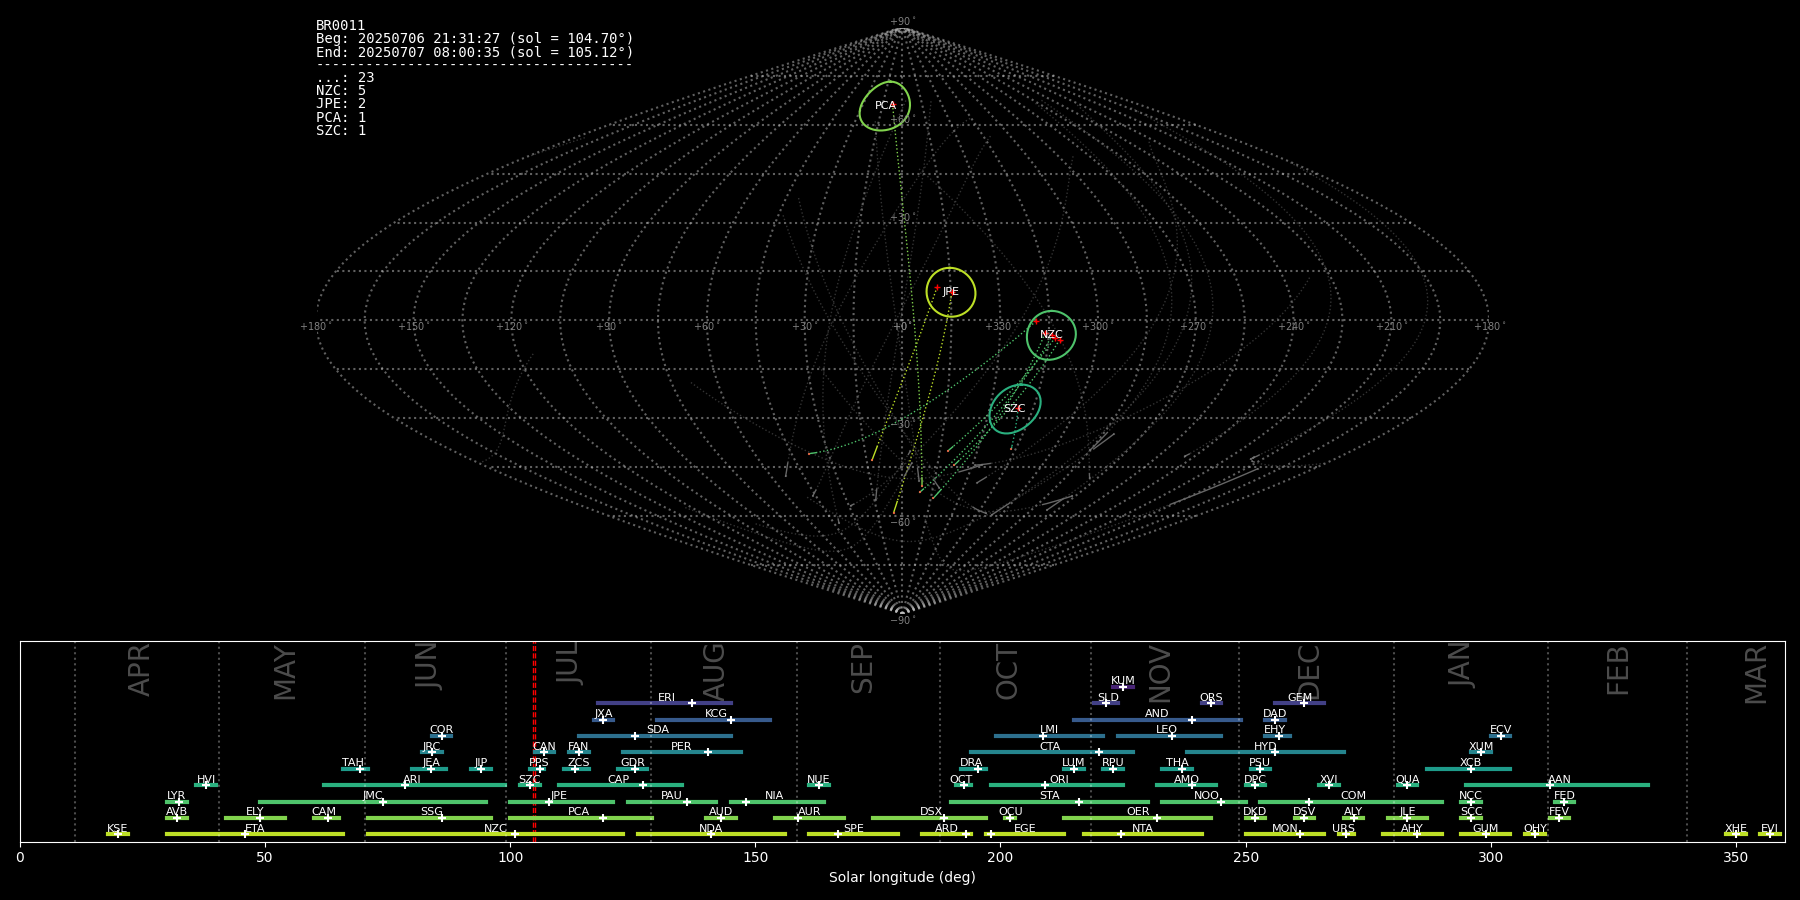The image size is (1800, 900).
Task: Click the SPE shower label on the timeline
Action: pyautogui.click(x=853, y=829)
